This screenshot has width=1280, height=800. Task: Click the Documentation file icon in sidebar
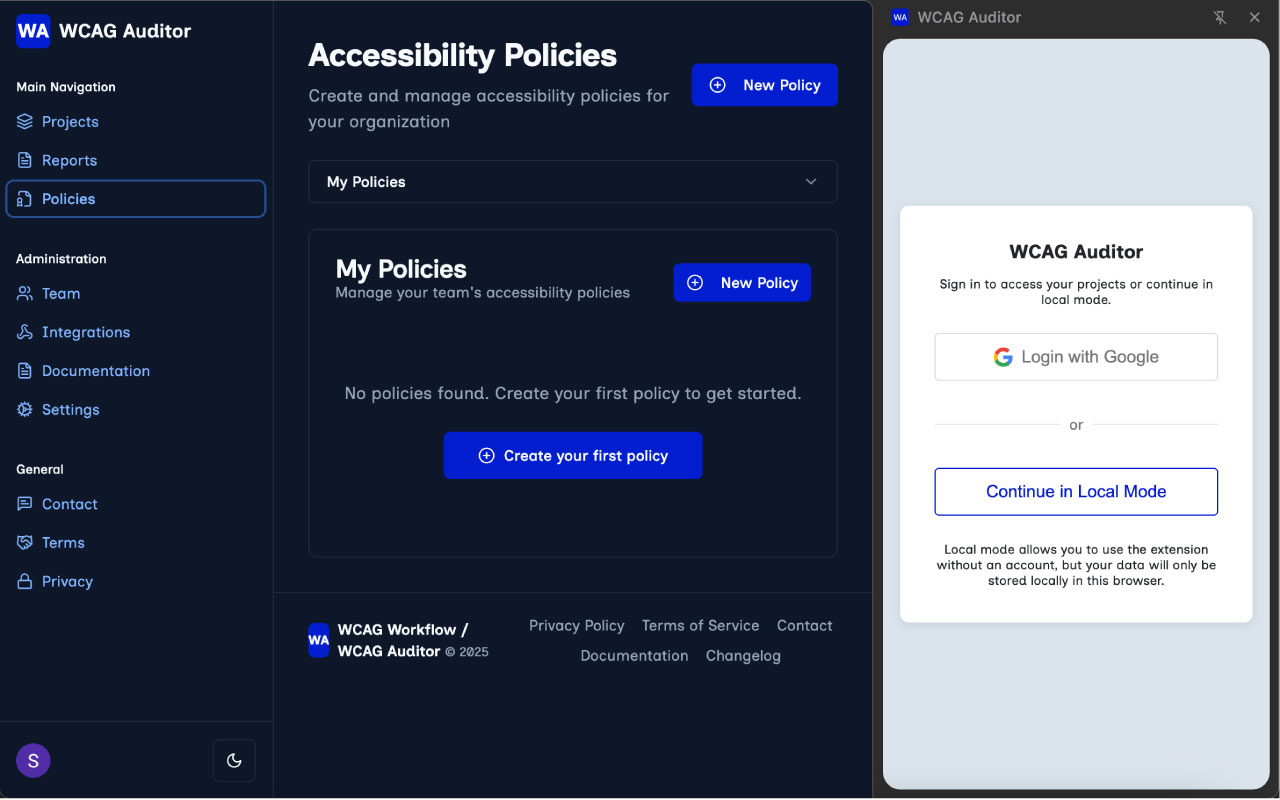[25, 371]
